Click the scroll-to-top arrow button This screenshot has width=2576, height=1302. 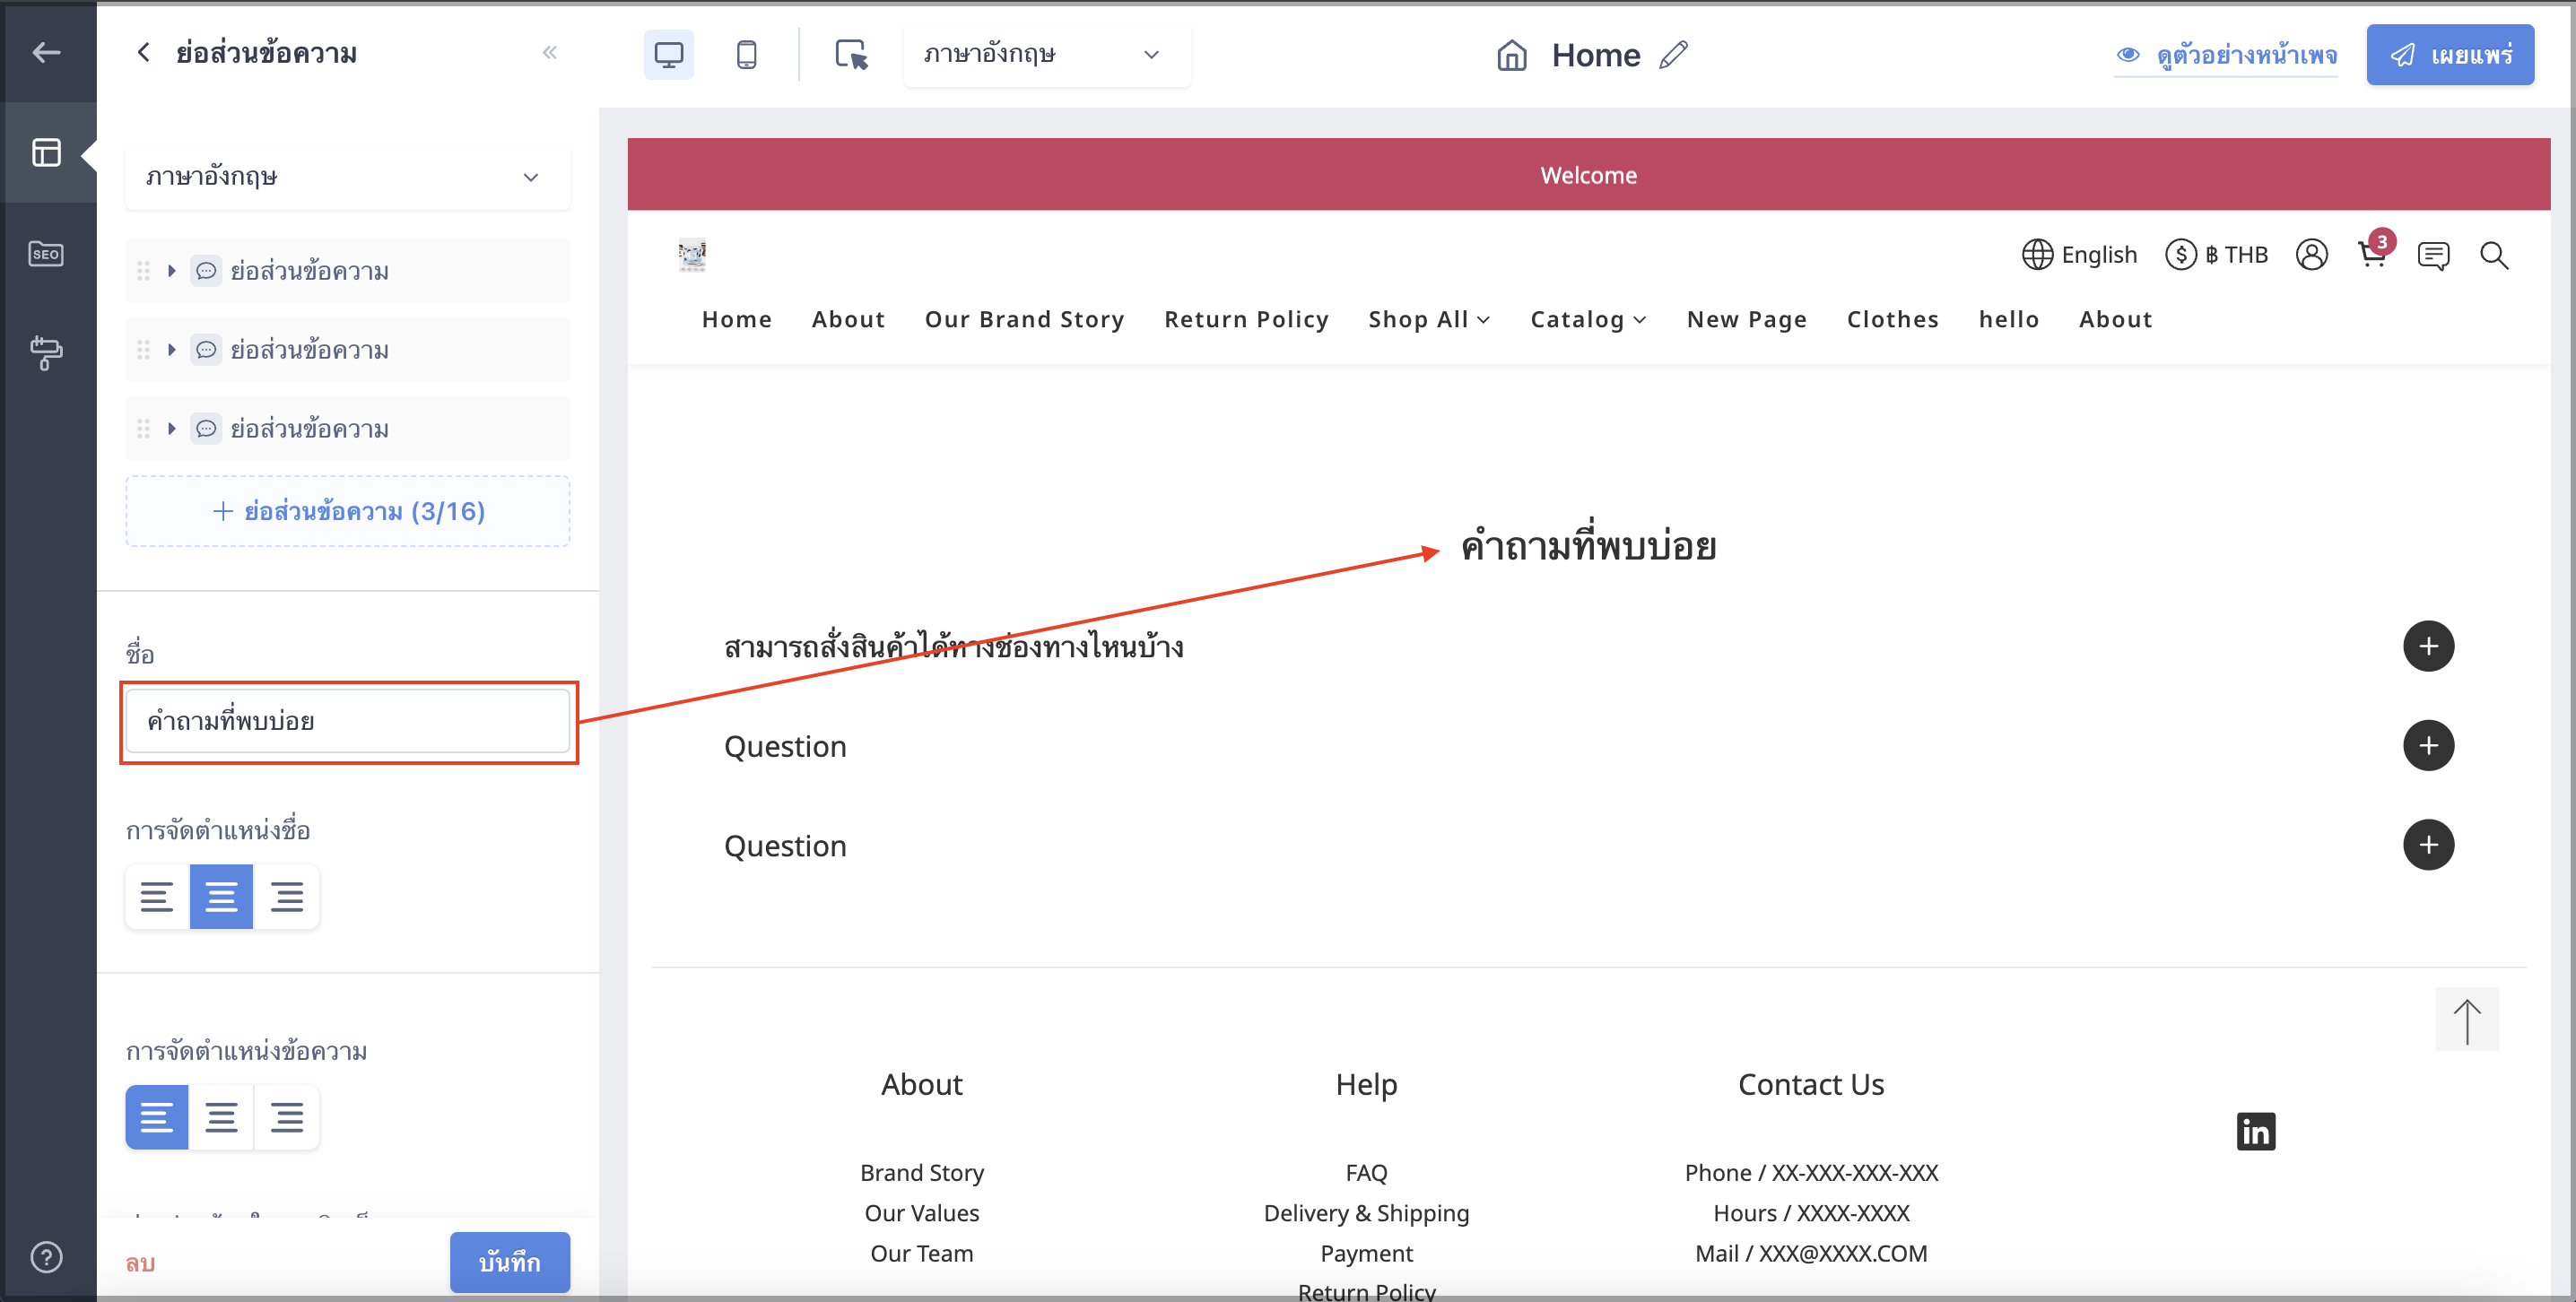pyautogui.click(x=2466, y=1019)
